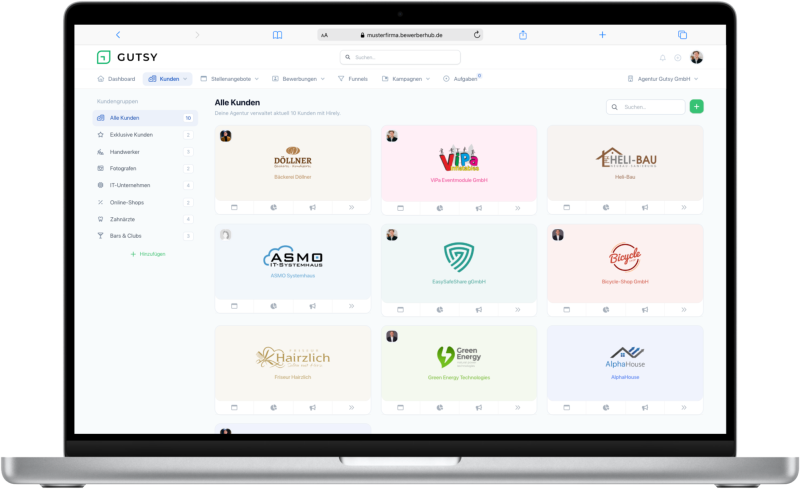
Task: Go back with the Safari back arrow
Action: pos(118,35)
